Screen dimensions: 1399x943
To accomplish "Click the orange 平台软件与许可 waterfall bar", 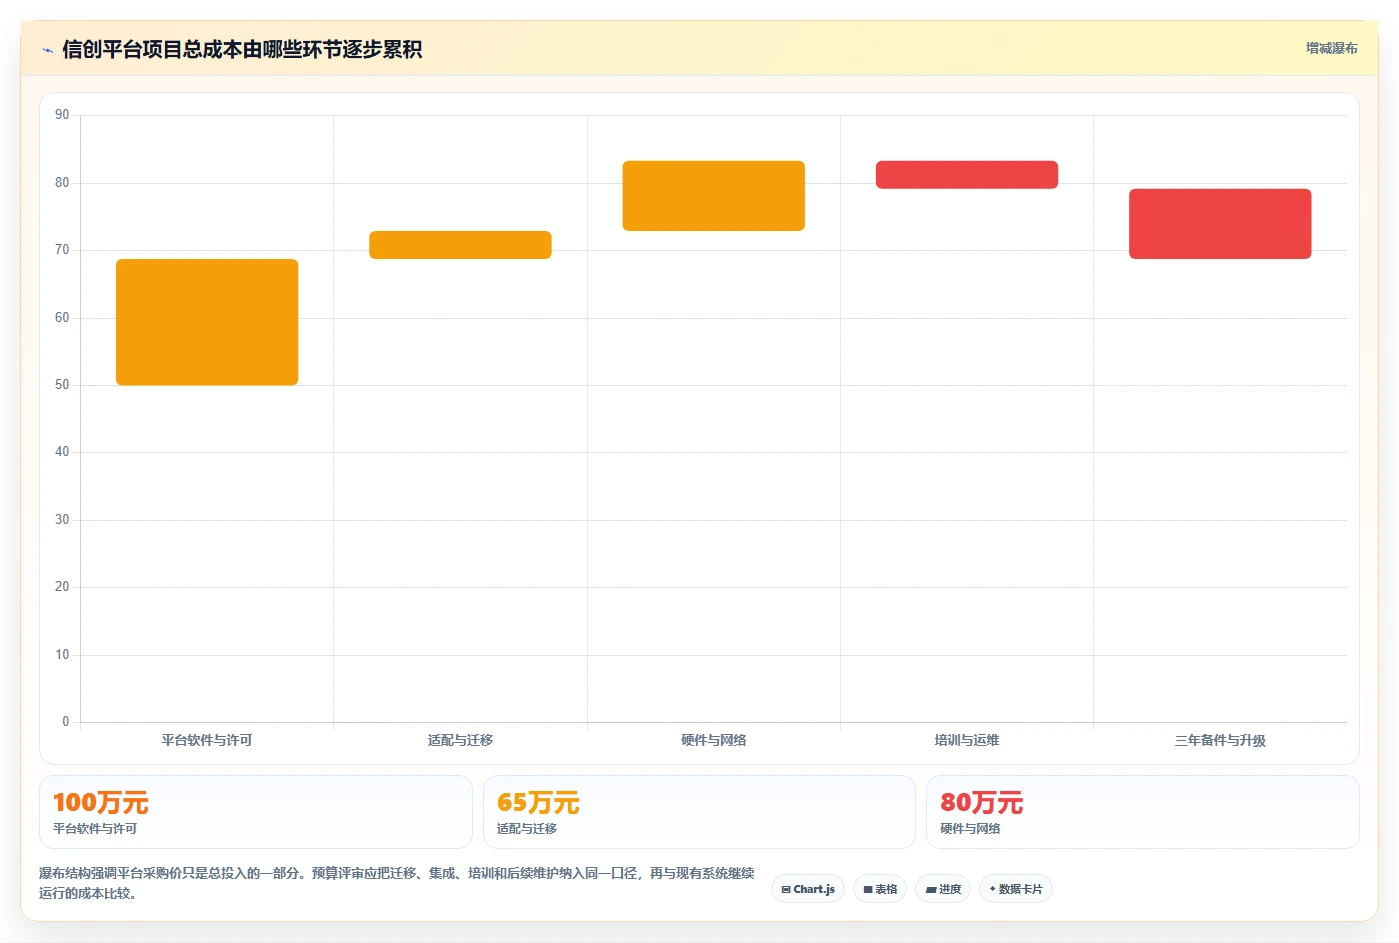I will coord(207,322).
